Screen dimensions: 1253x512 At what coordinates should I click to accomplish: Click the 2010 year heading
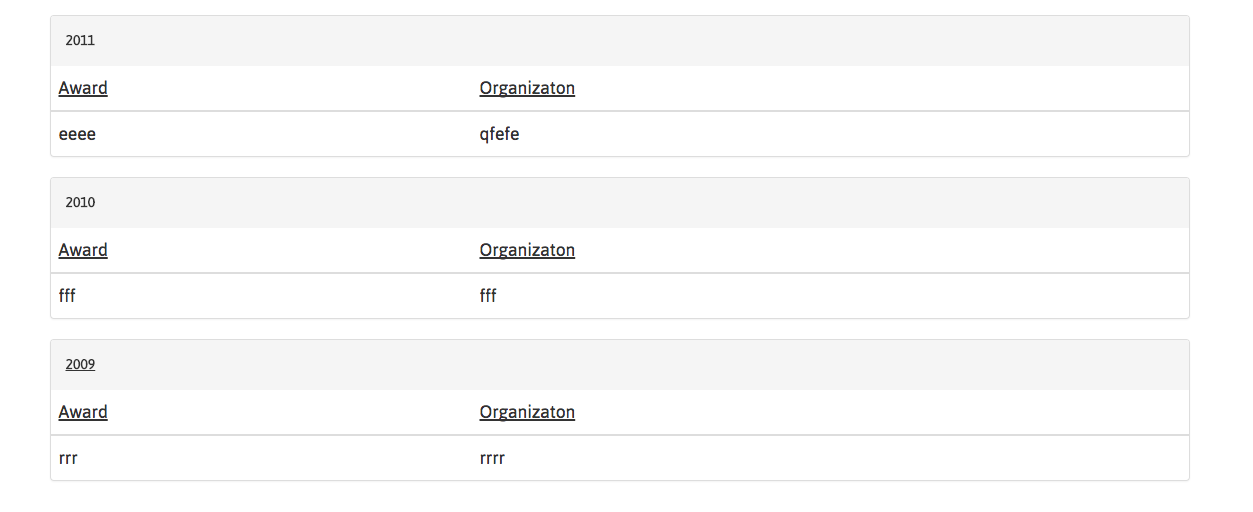click(x=80, y=203)
